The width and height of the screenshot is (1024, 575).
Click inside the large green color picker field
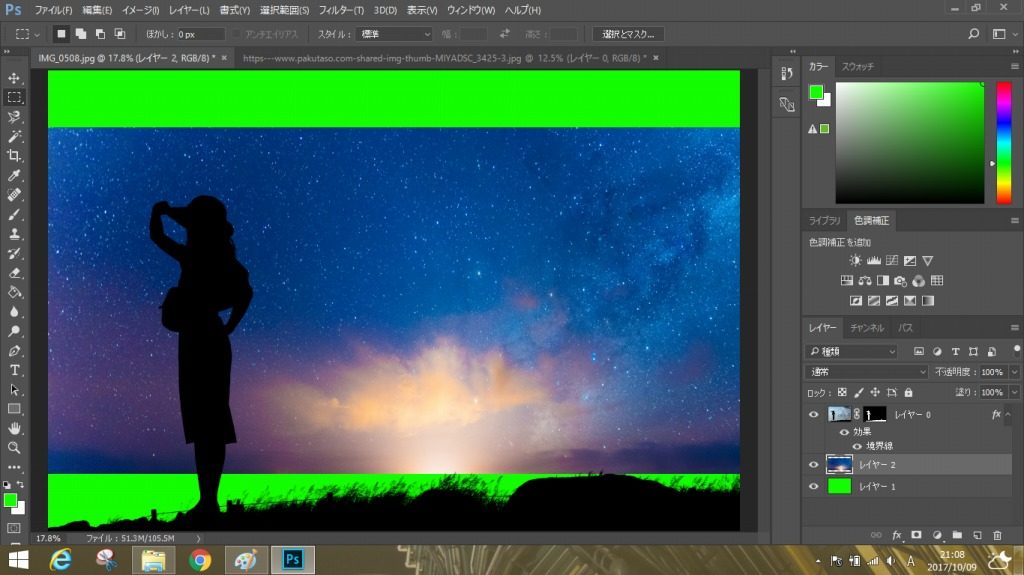[x=910, y=143]
